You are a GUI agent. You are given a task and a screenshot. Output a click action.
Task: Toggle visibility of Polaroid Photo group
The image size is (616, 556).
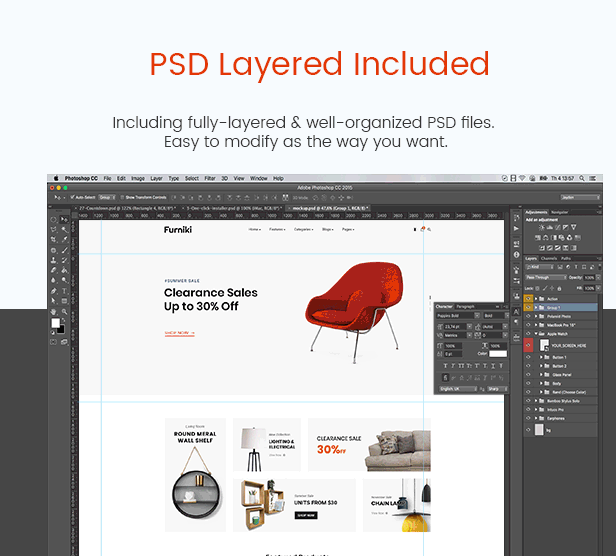[x=528, y=316]
